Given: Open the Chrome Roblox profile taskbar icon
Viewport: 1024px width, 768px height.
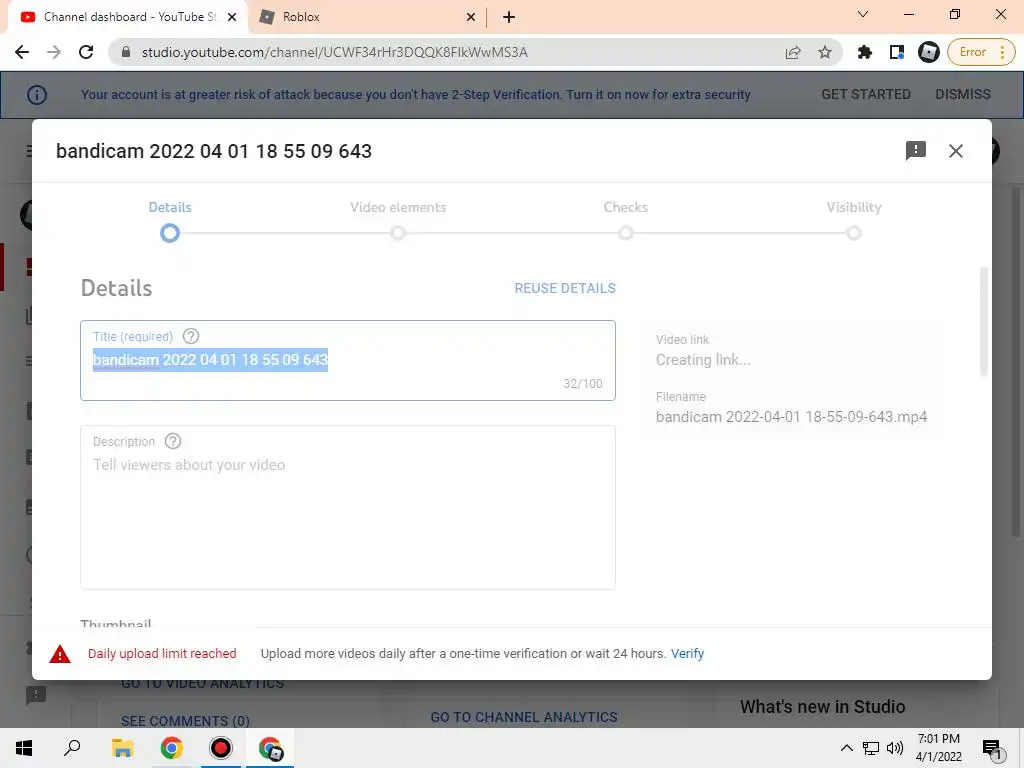Looking at the screenshot, I should pyautogui.click(x=270, y=748).
